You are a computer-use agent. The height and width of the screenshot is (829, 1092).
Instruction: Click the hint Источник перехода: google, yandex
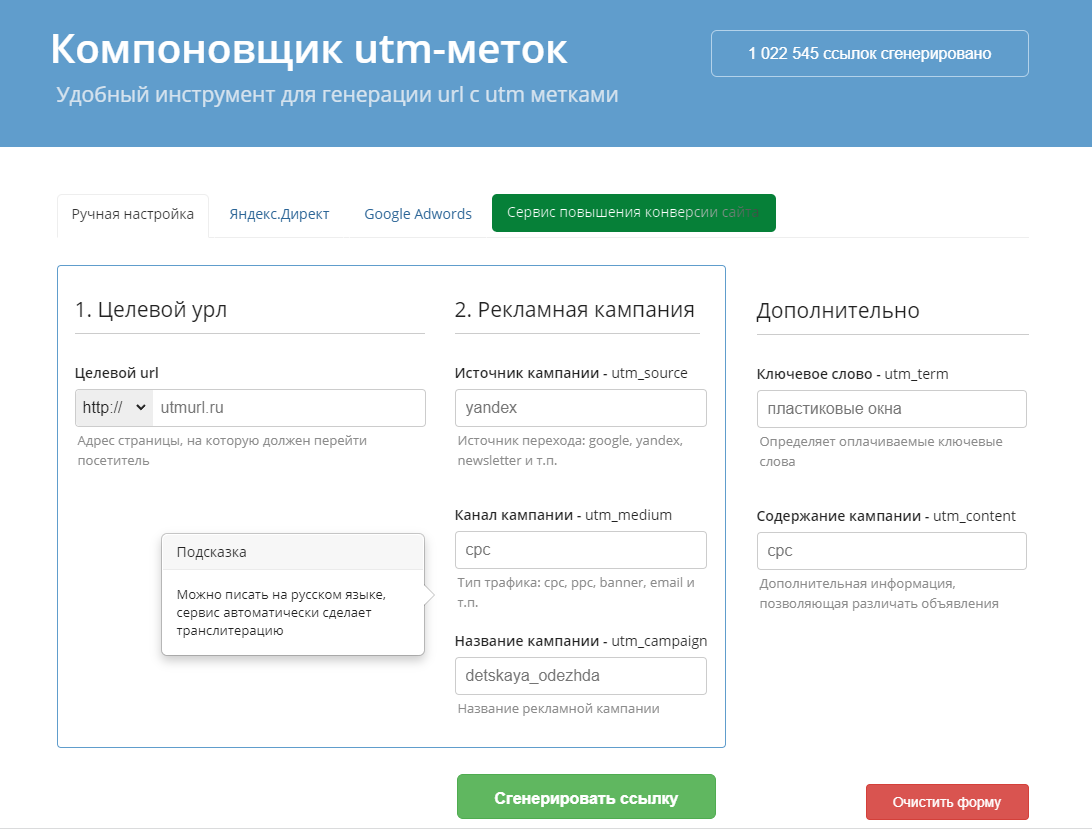(x=570, y=451)
